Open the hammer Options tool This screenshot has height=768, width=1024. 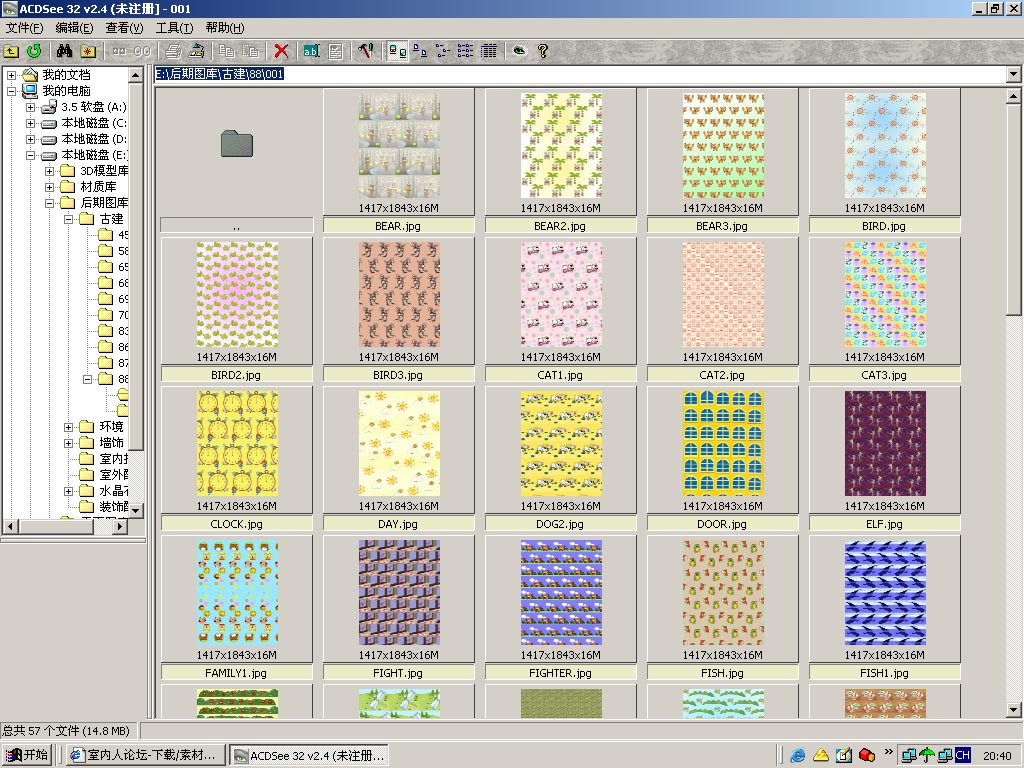tap(366, 51)
